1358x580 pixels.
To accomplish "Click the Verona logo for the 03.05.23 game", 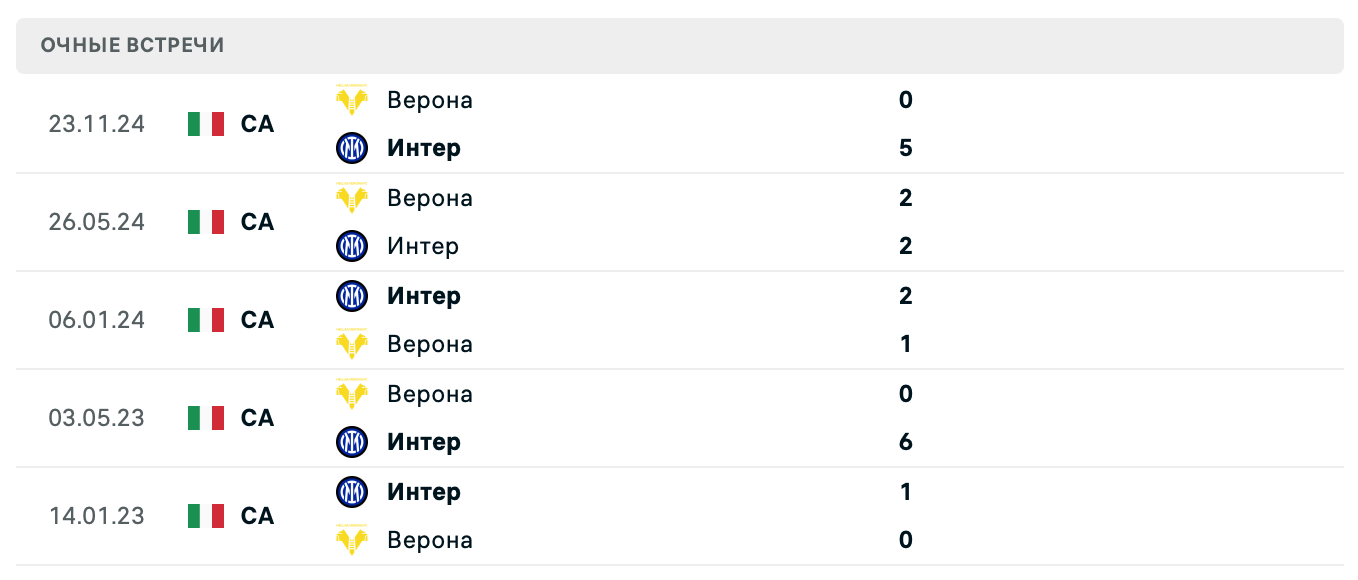I will (x=352, y=394).
